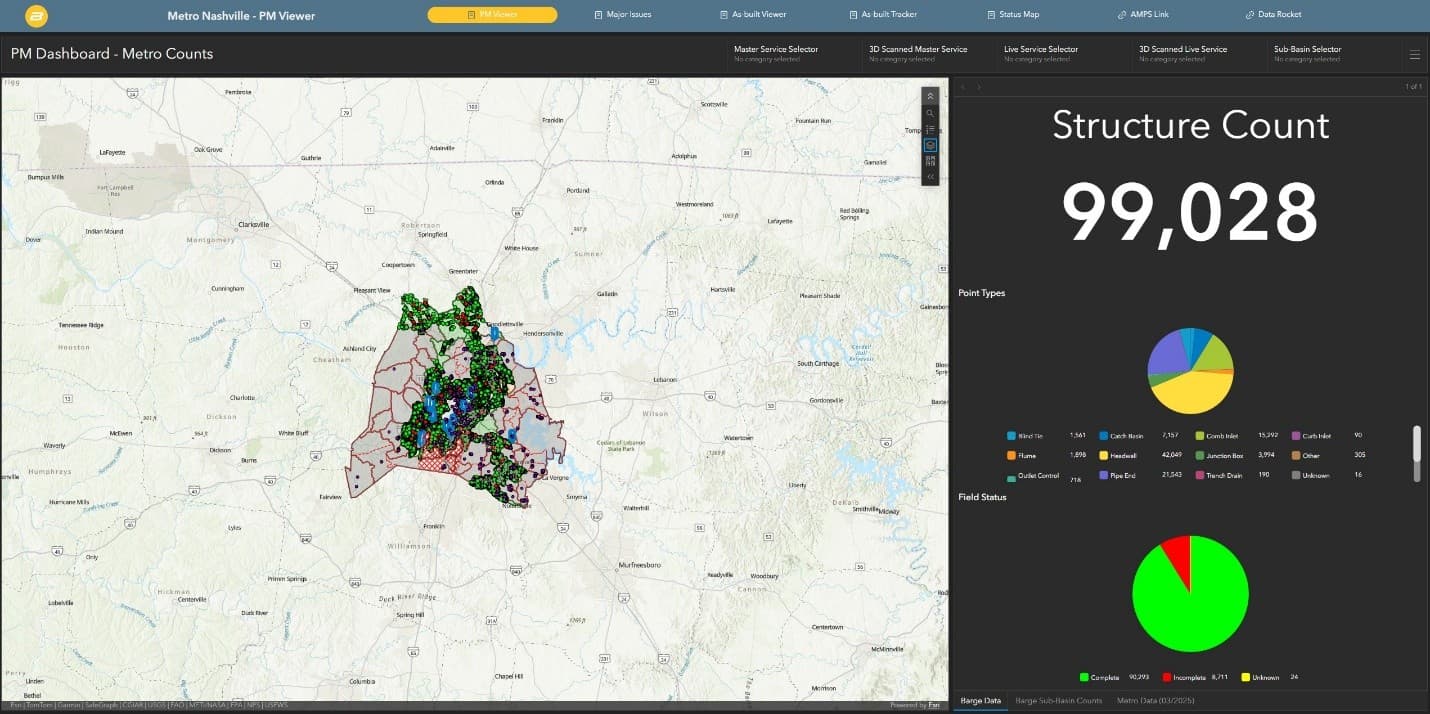This screenshot has width=1430, height=714.
Task: Go to previous page arrow above Structure Count
Action: pos(963,87)
